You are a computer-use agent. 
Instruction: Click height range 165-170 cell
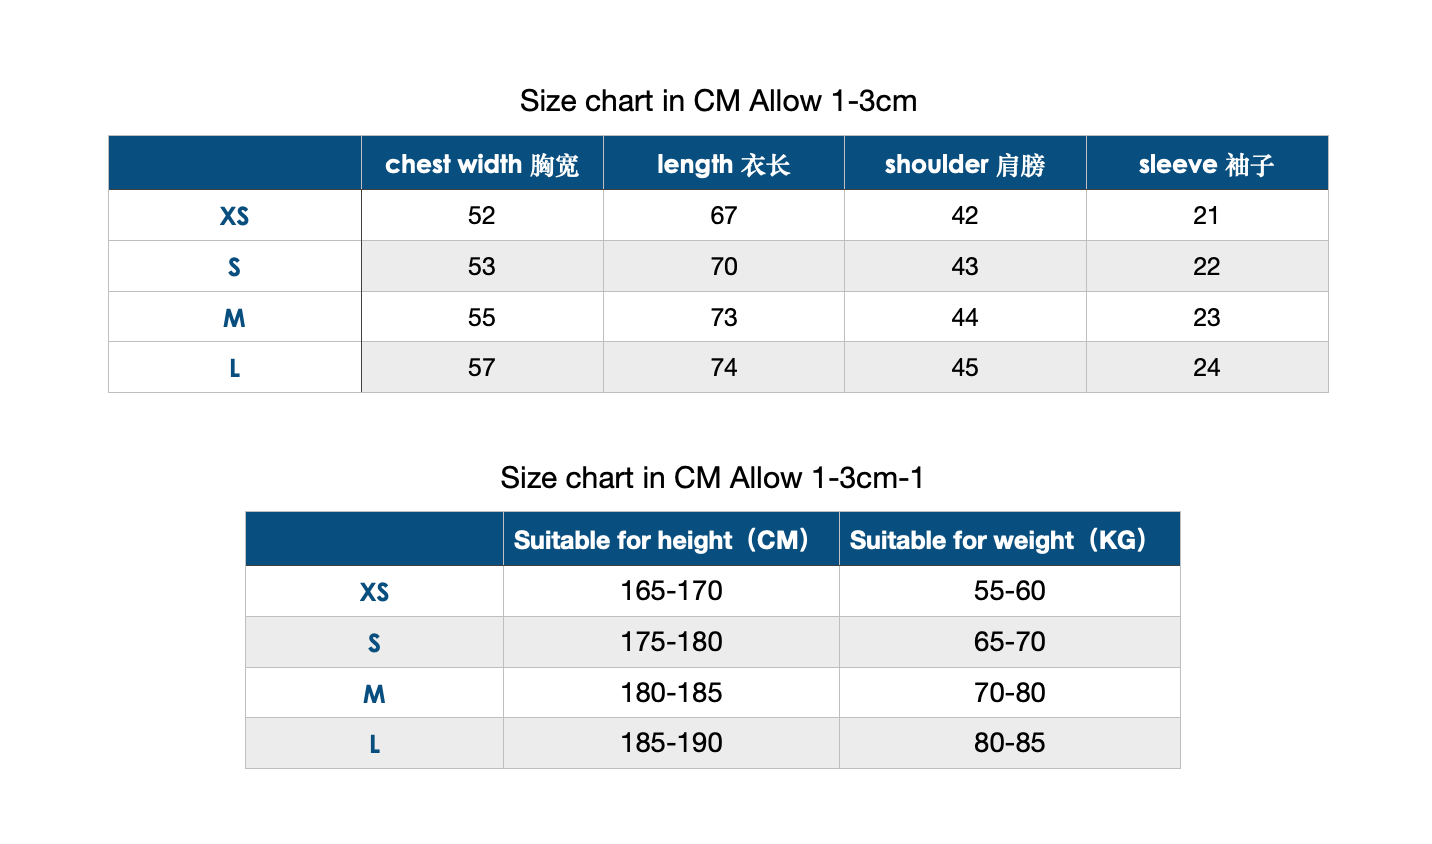(671, 591)
